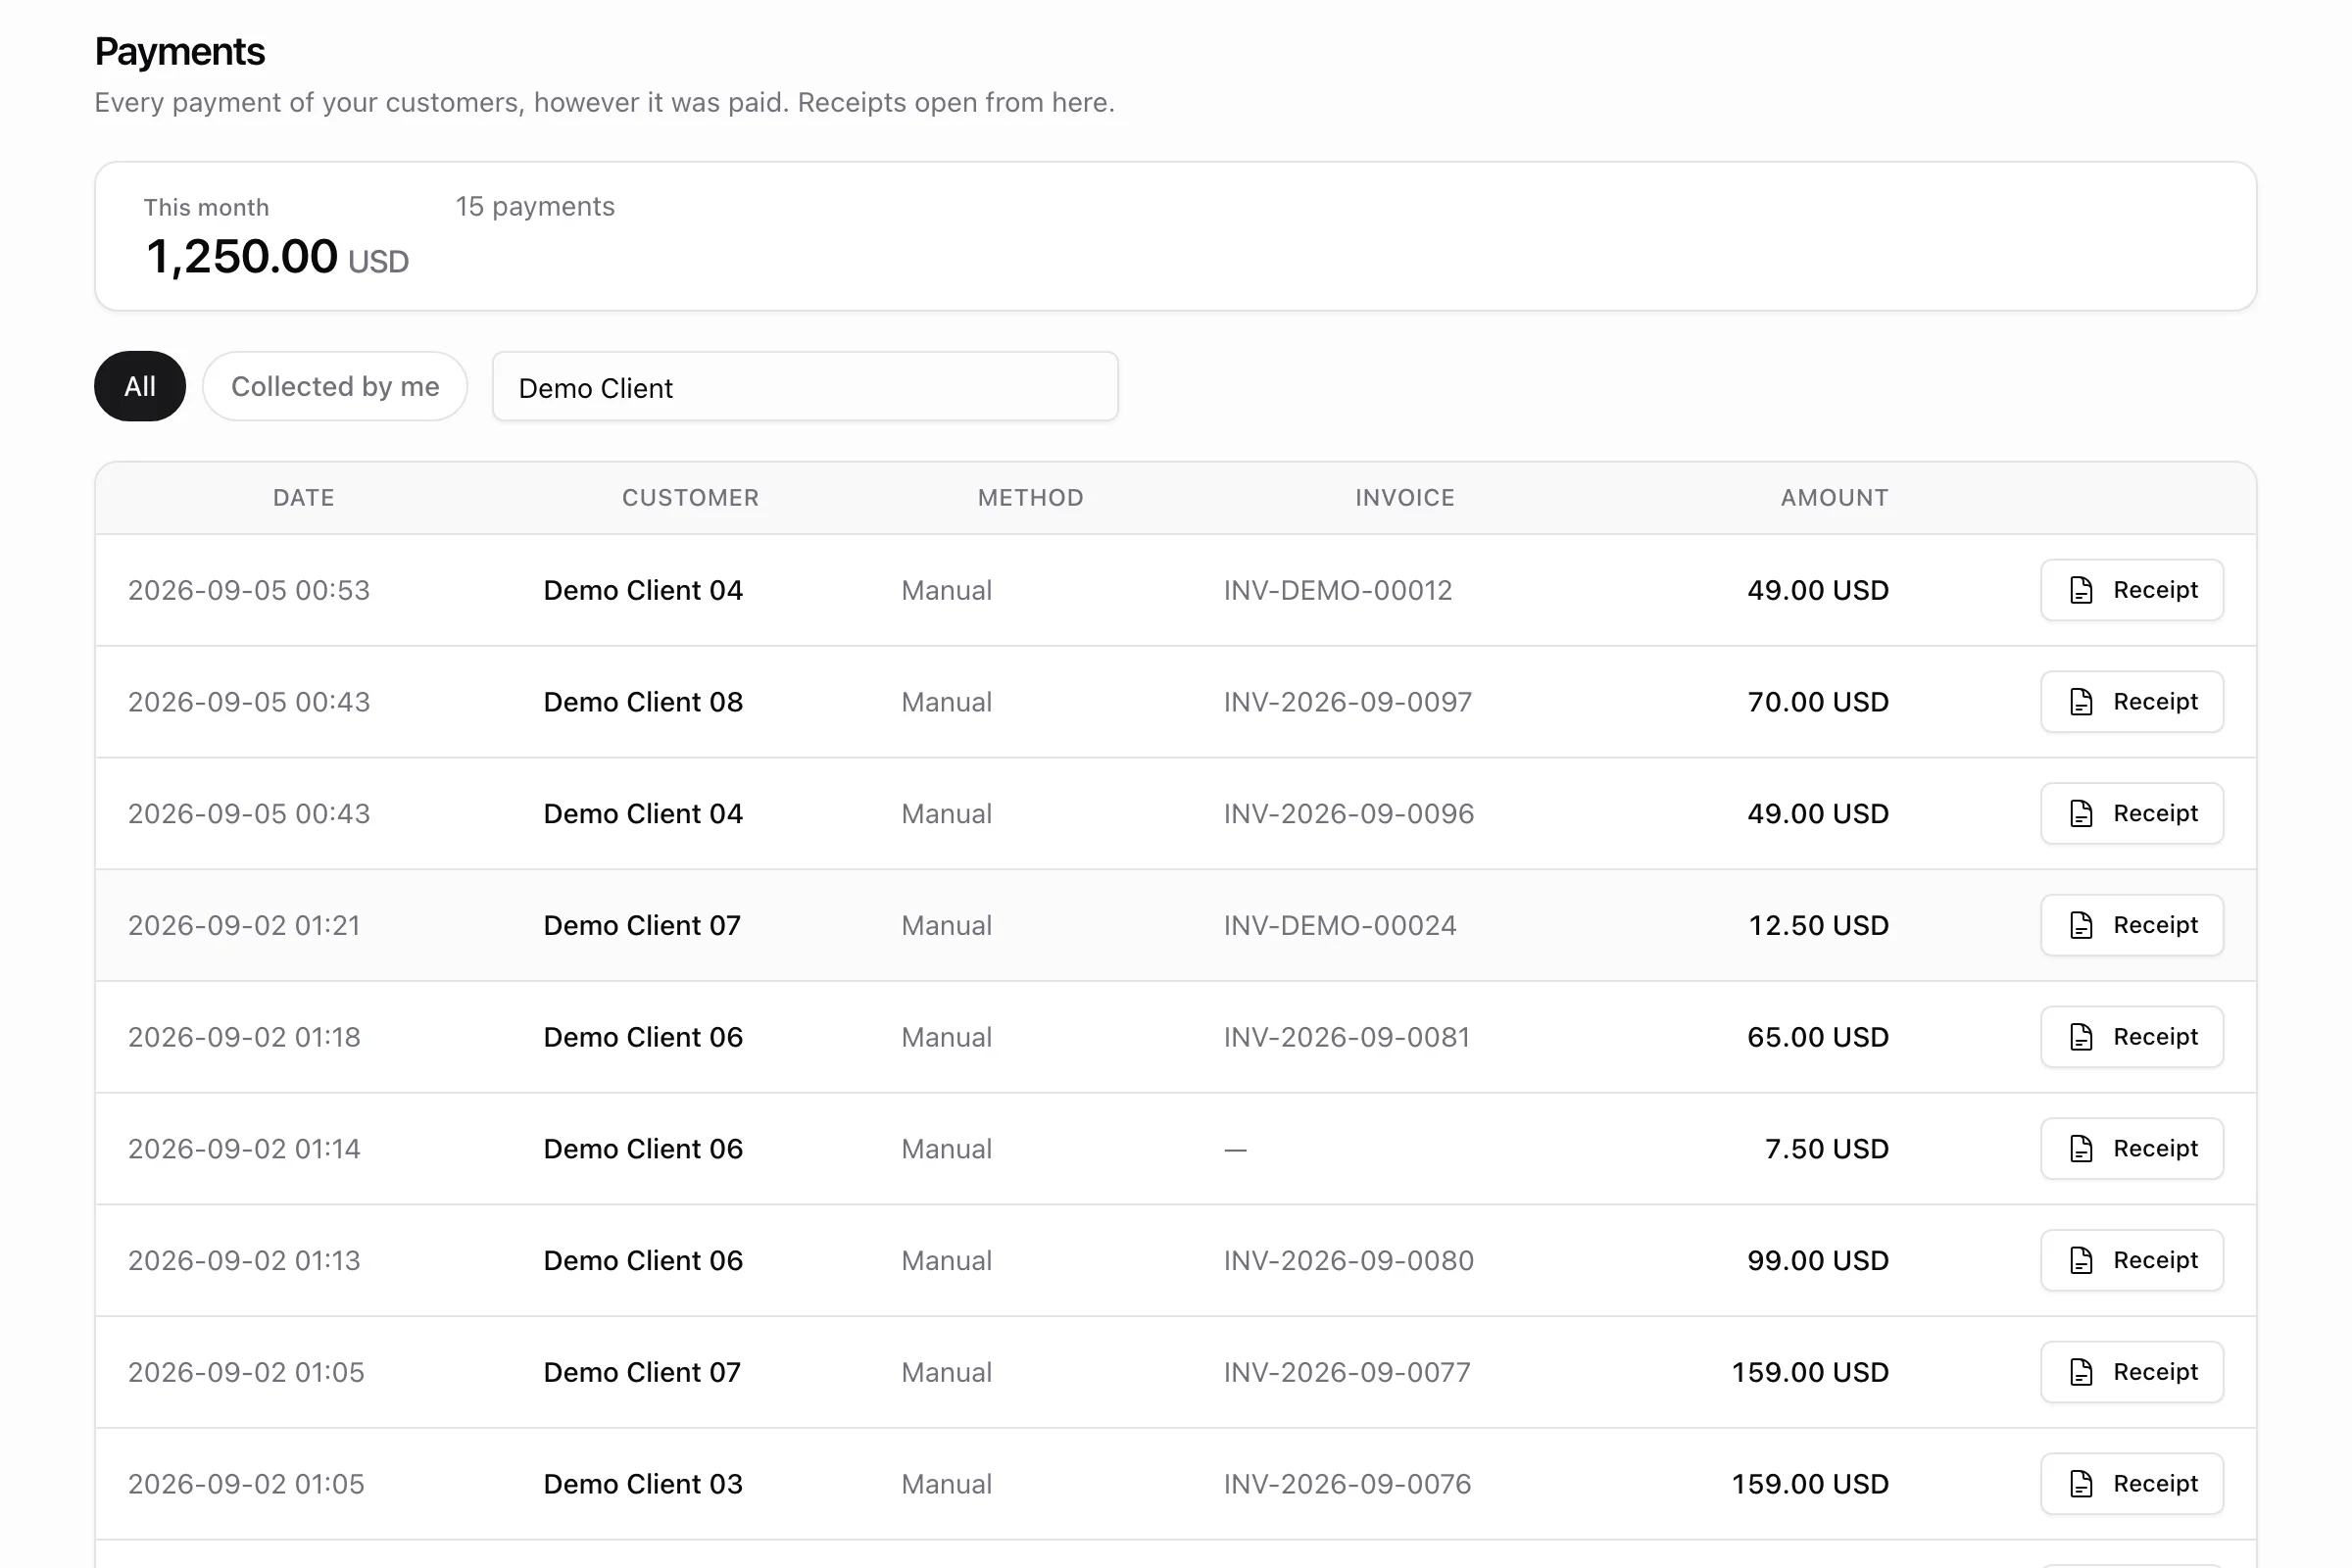Image resolution: width=2352 pixels, height=1568 pixels.
Task: Click invoice number INV-2026-09-0080
Action: point(1349,1260)
